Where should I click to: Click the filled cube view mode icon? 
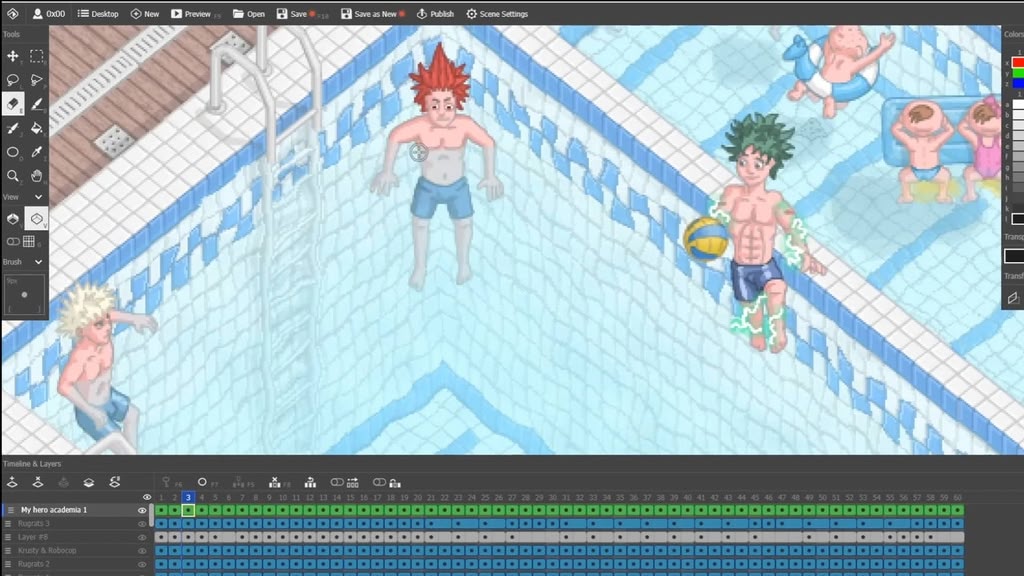(12, 219)
